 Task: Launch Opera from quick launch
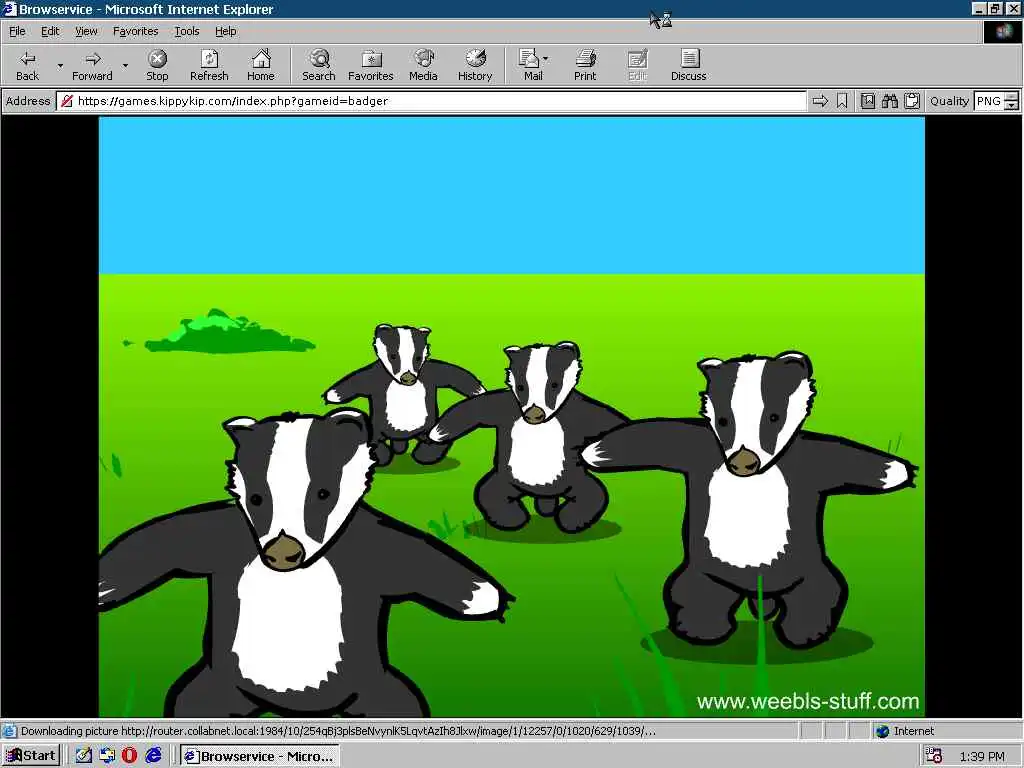[x=130, y=756]
